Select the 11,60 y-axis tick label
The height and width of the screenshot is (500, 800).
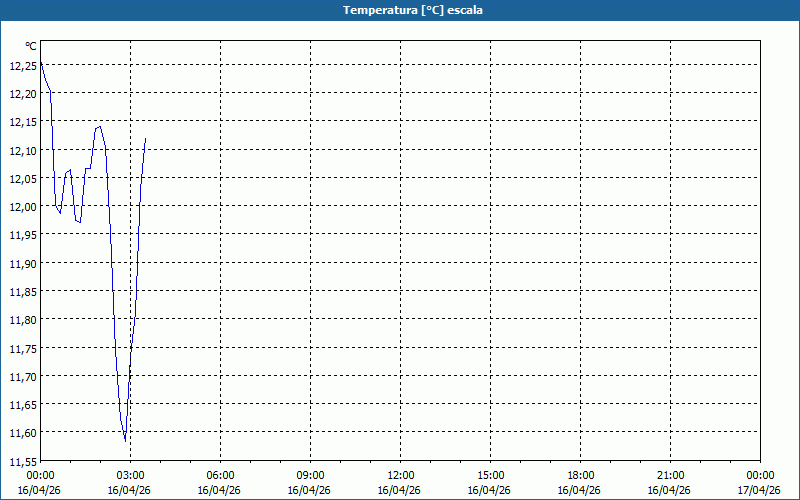(x=23, y=433)
